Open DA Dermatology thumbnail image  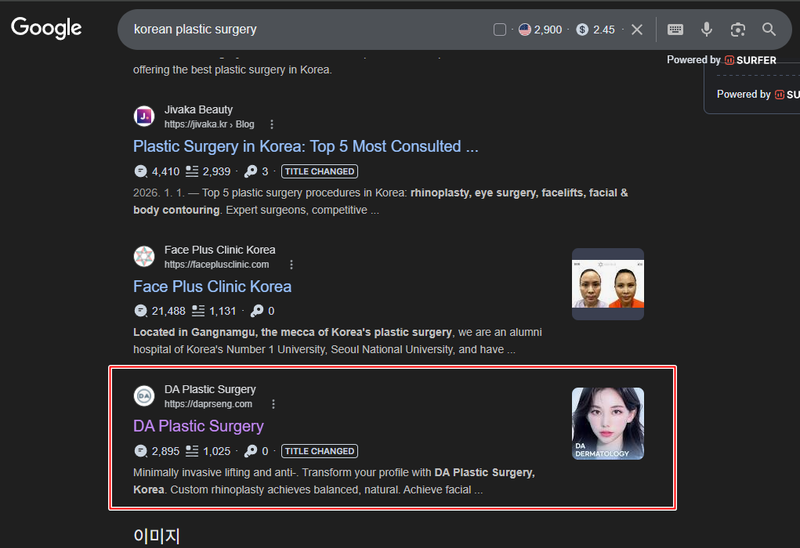point(608,424)
